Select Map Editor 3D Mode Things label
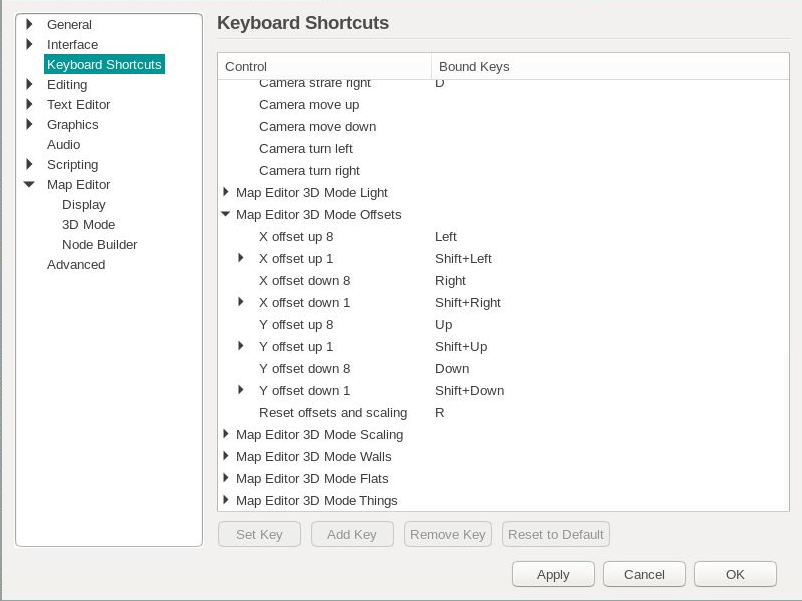Image resolution: width=802 pixels, height=601 pixels. [317, 500]
